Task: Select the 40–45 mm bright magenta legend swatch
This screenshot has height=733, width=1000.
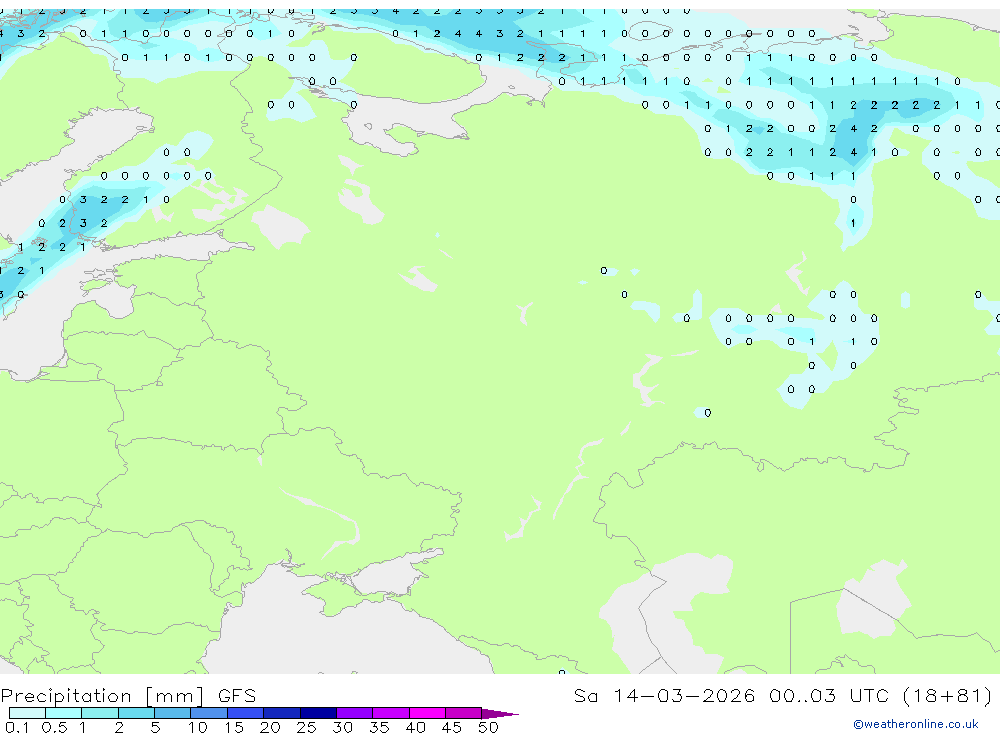Action: point(427,713)
